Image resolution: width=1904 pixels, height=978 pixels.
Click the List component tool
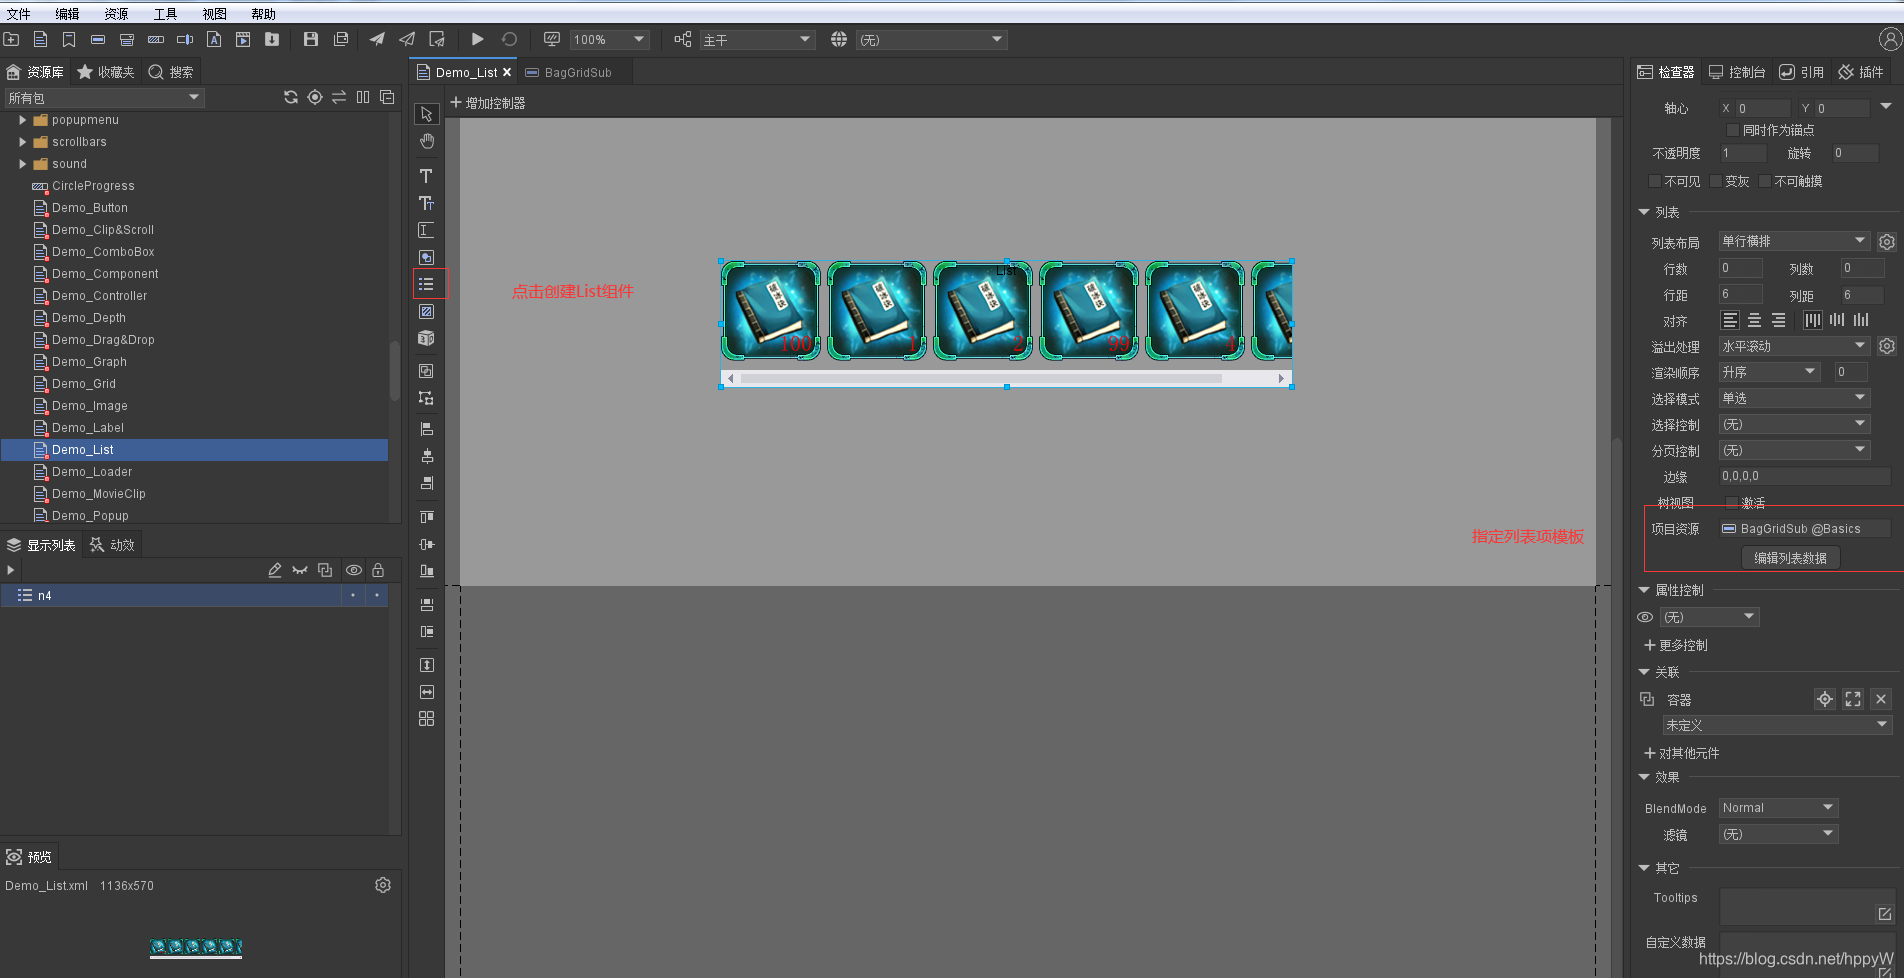[426, 284]
